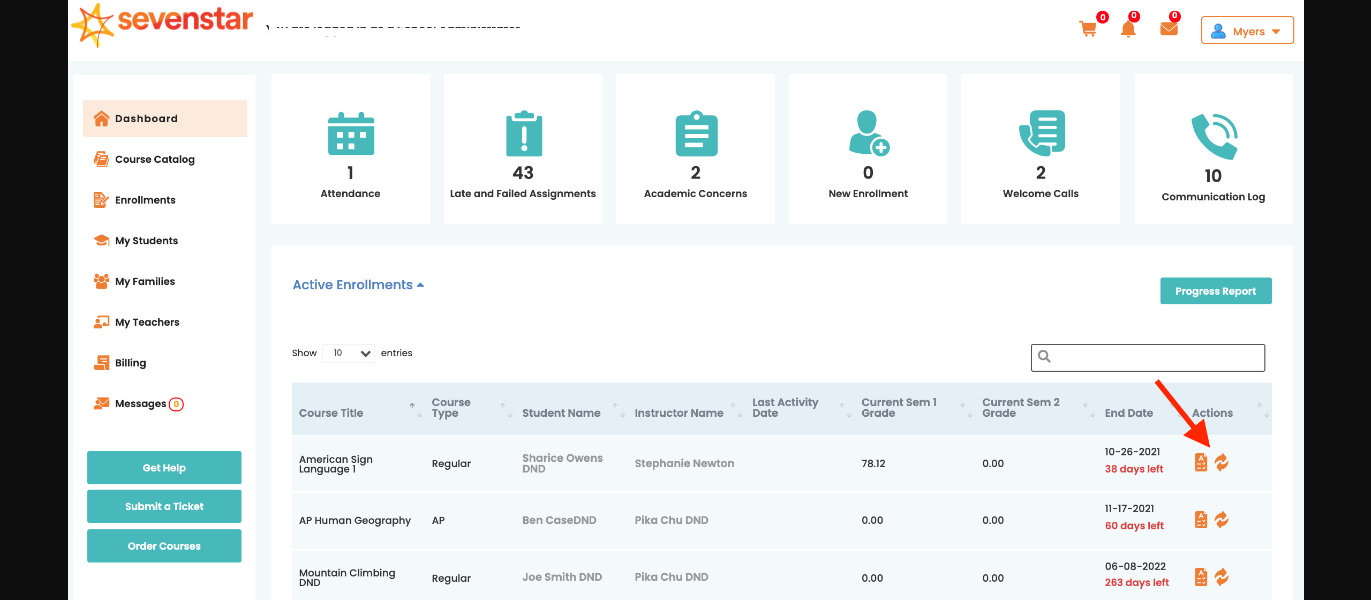Open the Myers user dropdown
Screen dimensions: 1371x600
(1247, 31)
